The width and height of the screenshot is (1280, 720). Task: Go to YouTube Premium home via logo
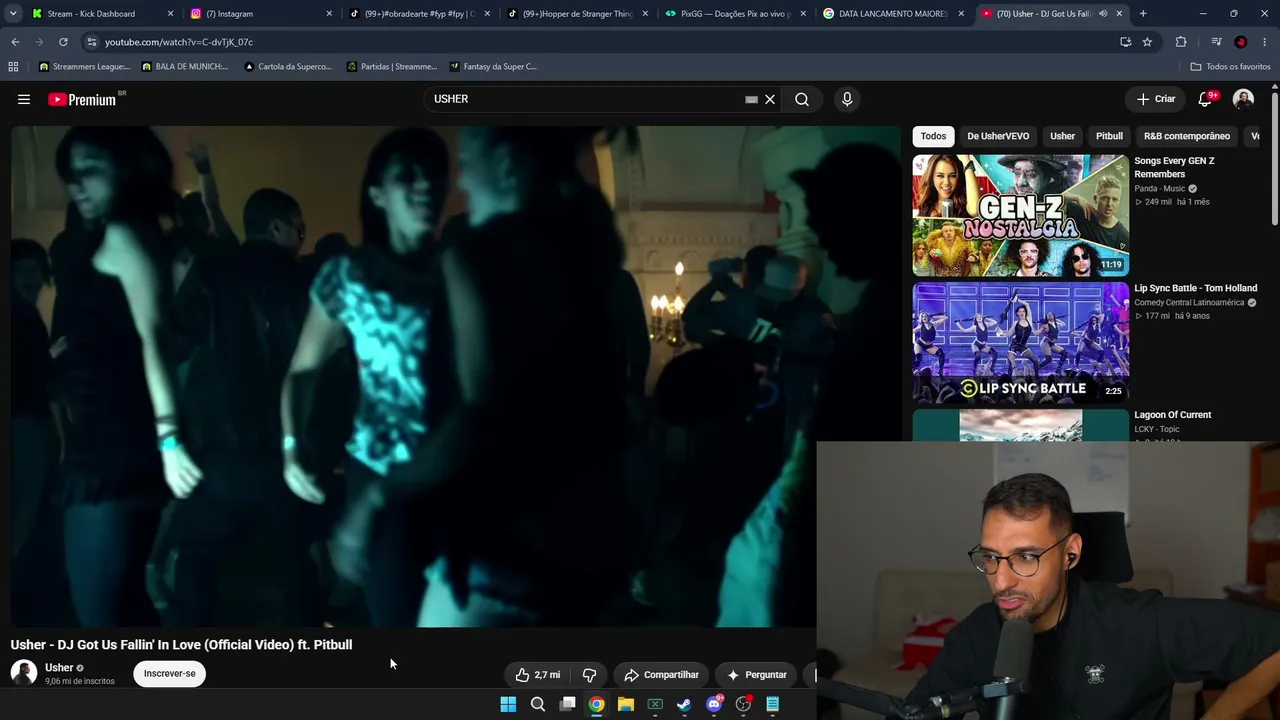(x=82, y=99)
